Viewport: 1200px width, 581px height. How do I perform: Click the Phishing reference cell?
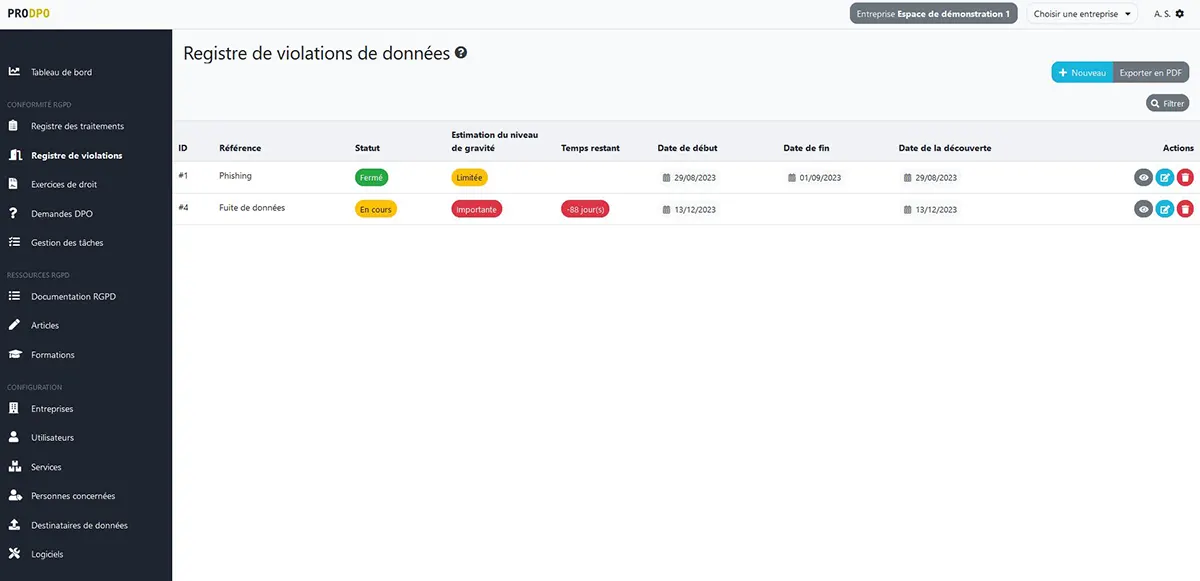(236, 175)
